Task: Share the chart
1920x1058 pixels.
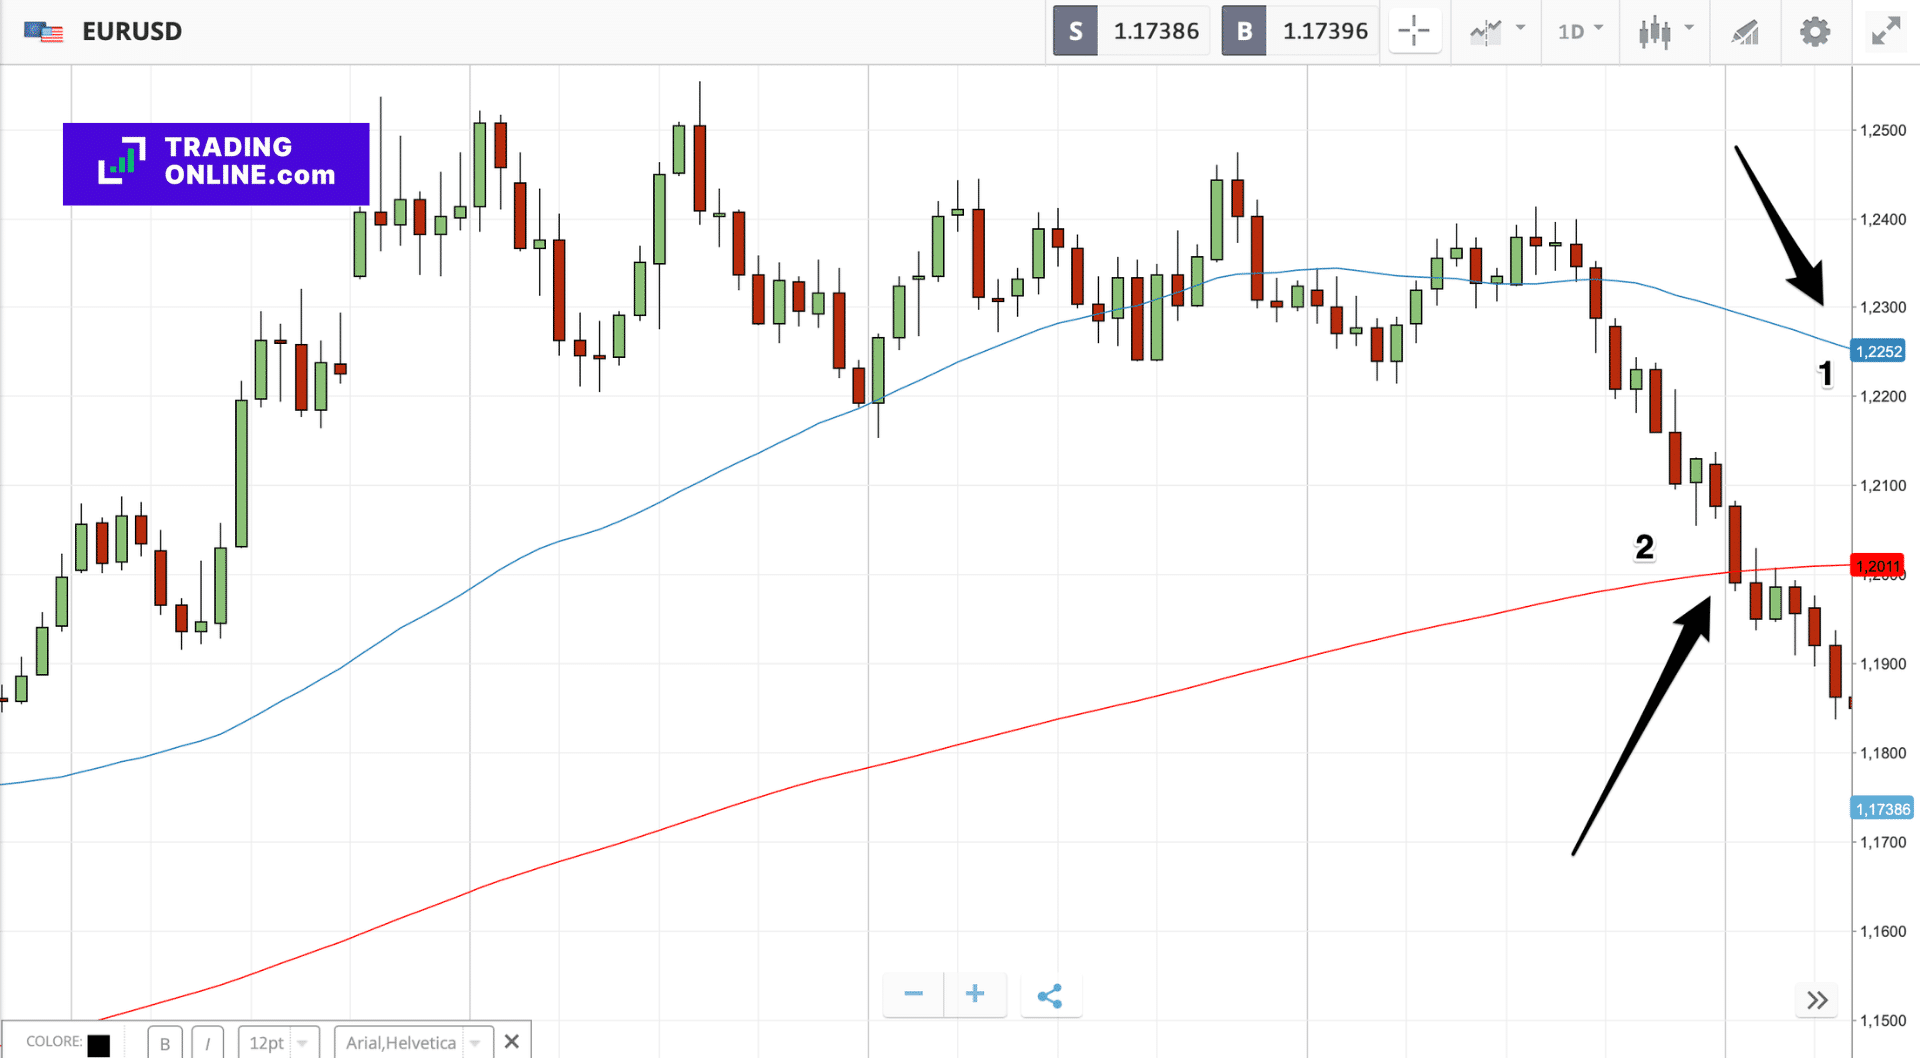Action: tap(1050, 996)
